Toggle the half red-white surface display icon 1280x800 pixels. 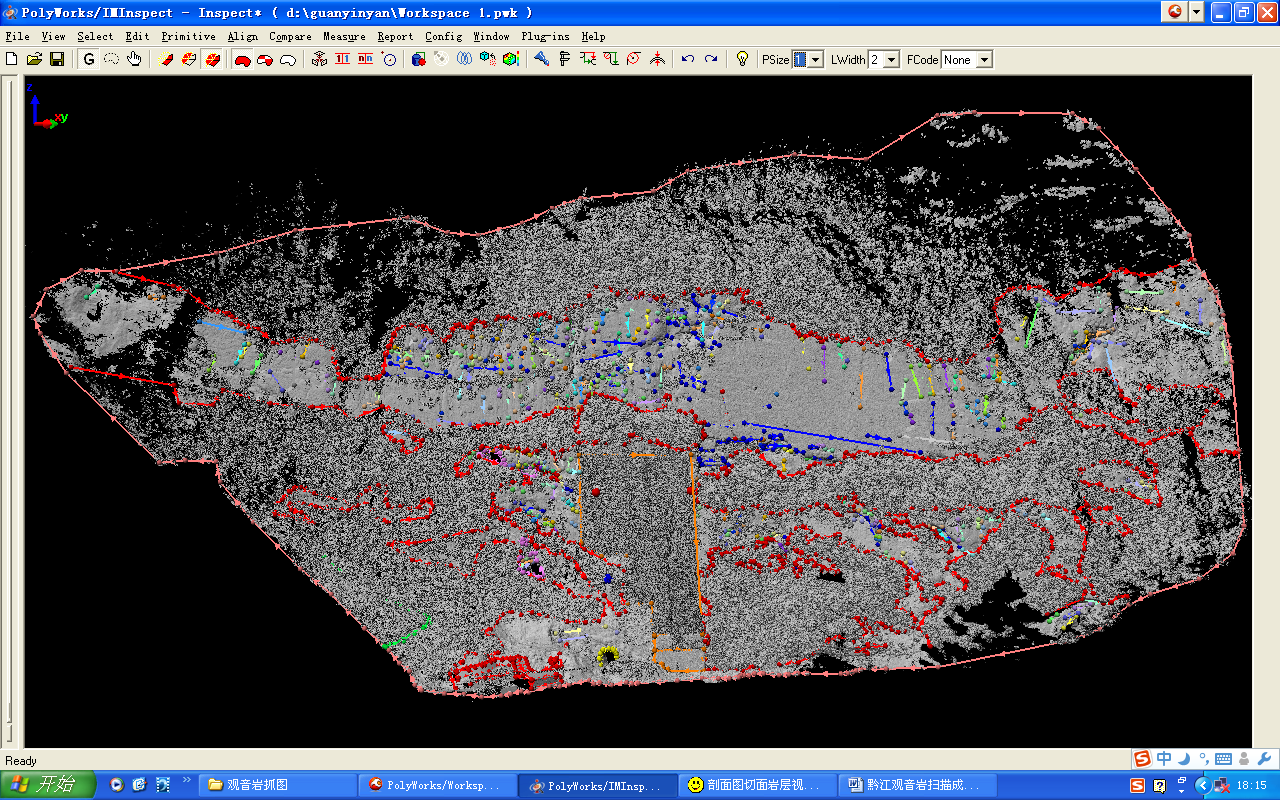point(265,60)
